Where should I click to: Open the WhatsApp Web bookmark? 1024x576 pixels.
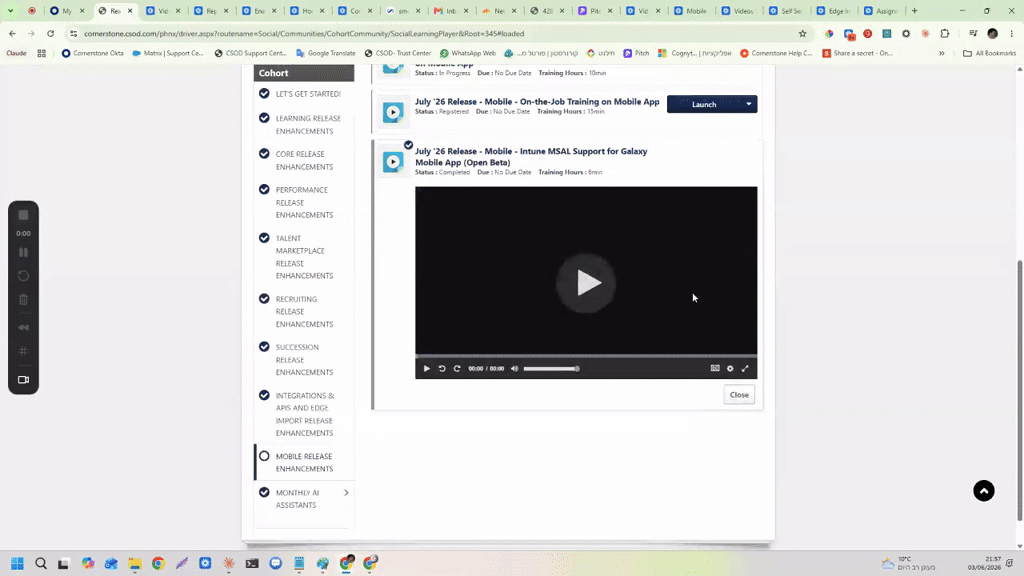tap(468, 53)
